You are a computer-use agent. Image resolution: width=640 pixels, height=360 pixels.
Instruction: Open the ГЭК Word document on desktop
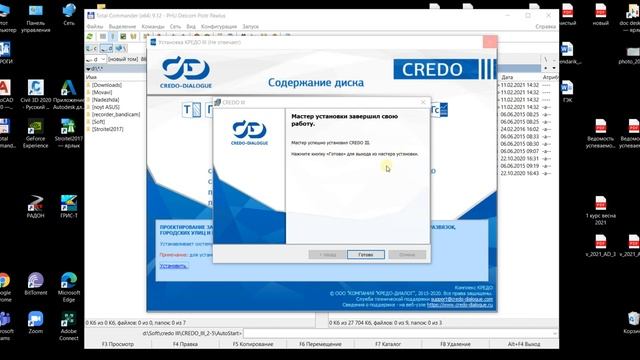pos(567,92)
